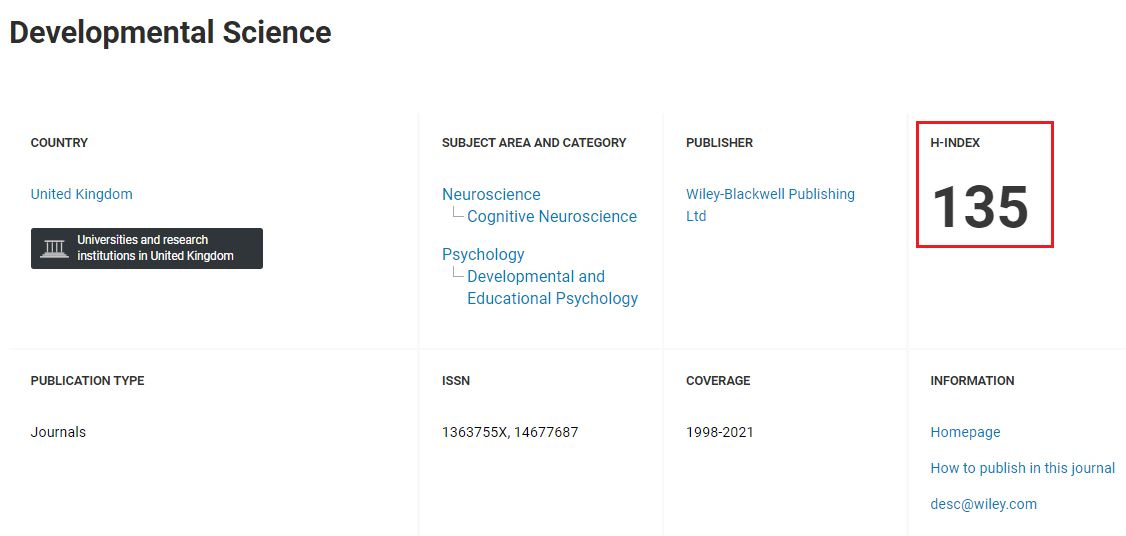Click the desc@wiley.com email link

click(x=984, y=504)
